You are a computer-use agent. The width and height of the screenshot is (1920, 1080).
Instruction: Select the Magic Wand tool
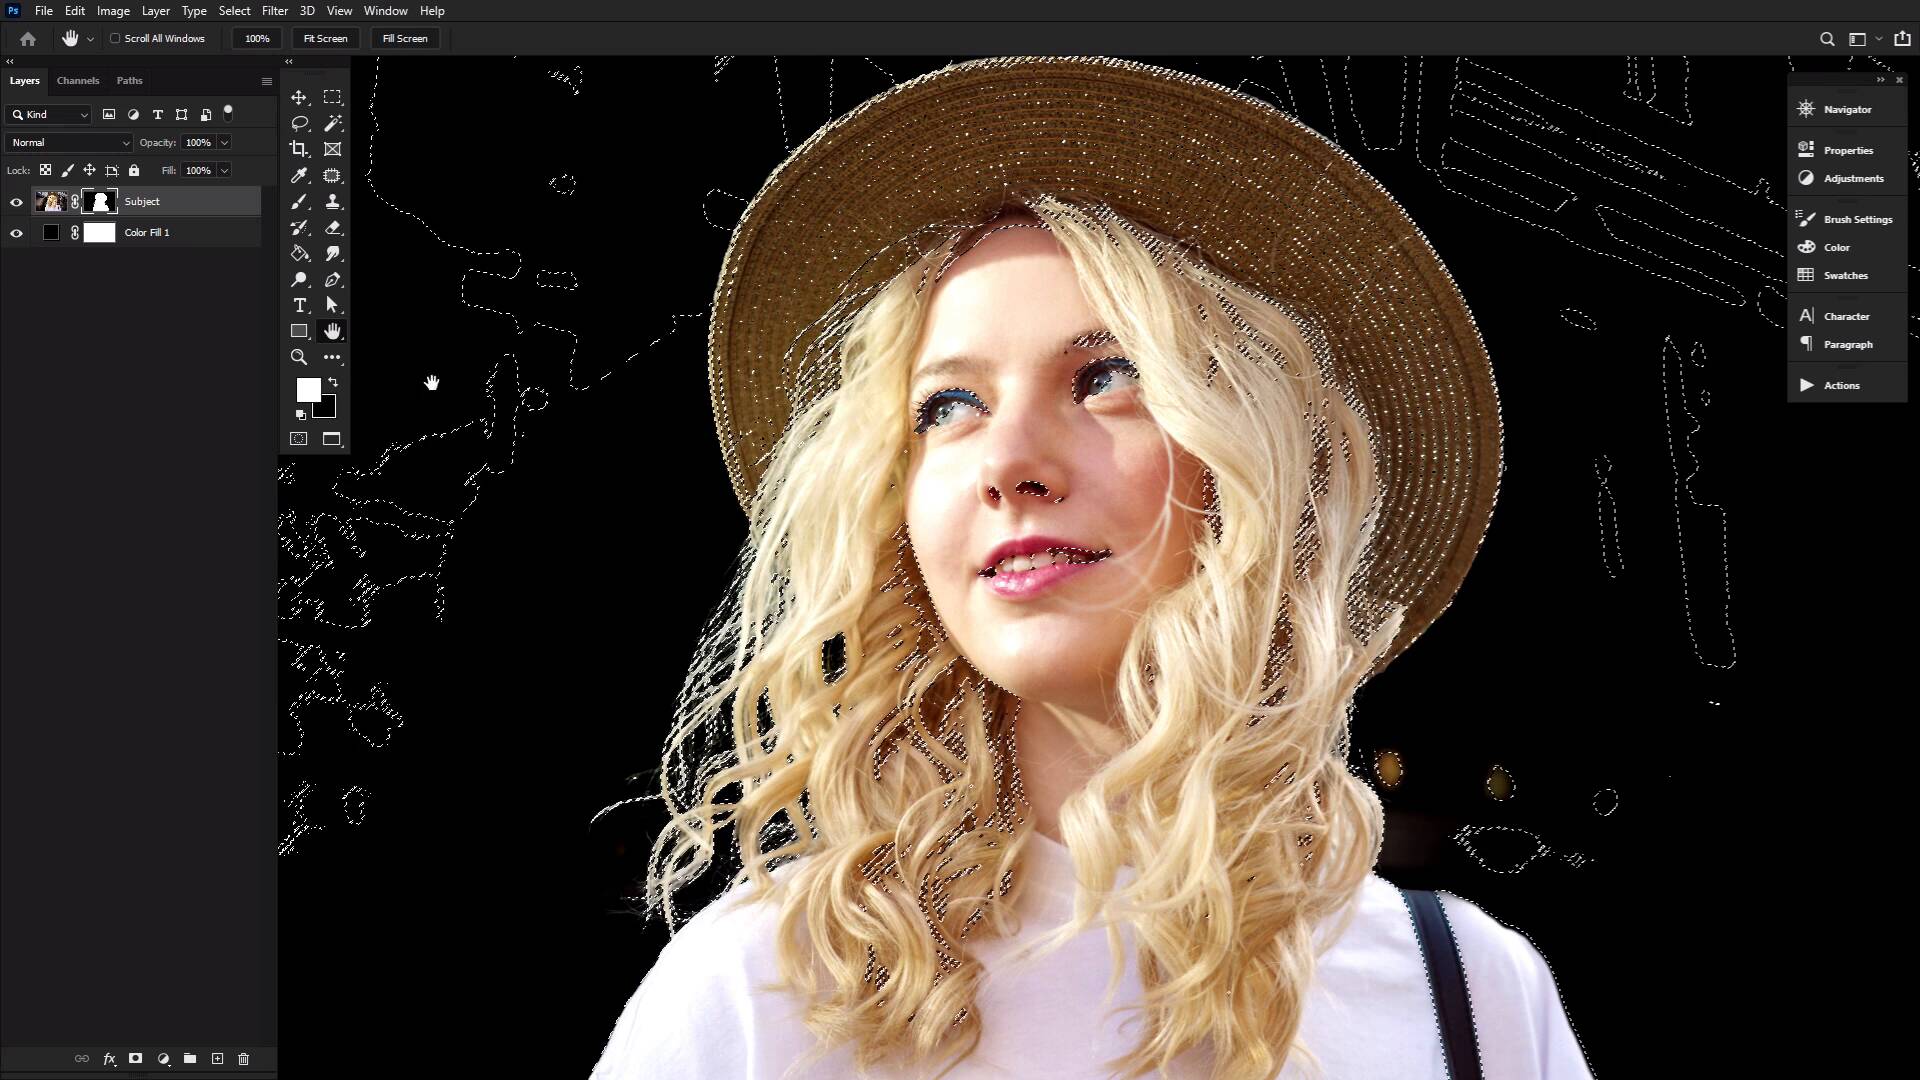tap(333, 123)
